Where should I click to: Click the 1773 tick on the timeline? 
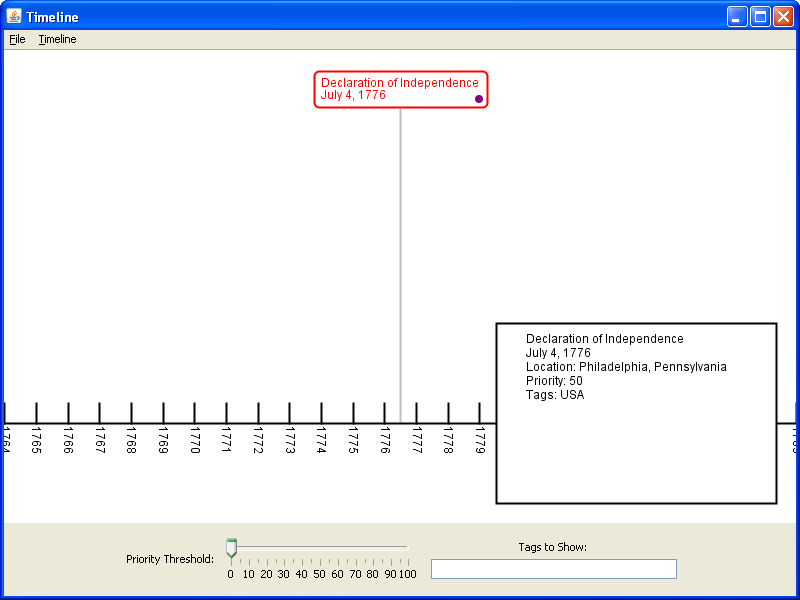(290, 414)
